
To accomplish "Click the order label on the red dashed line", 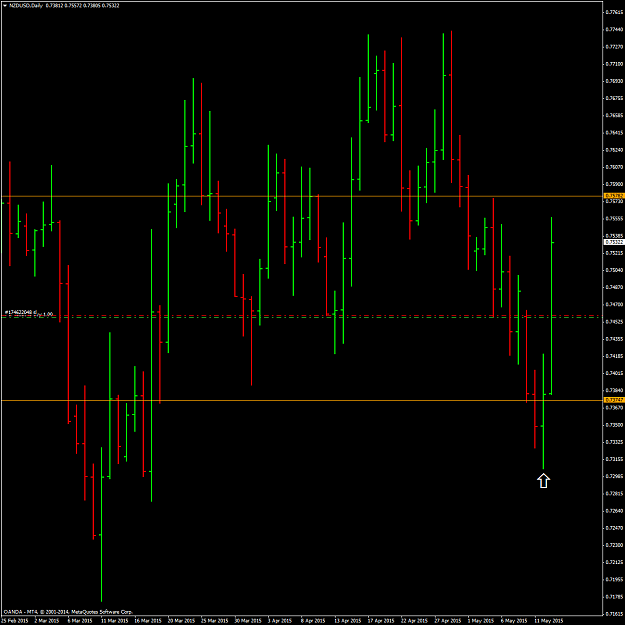I will tap(28, 313).
